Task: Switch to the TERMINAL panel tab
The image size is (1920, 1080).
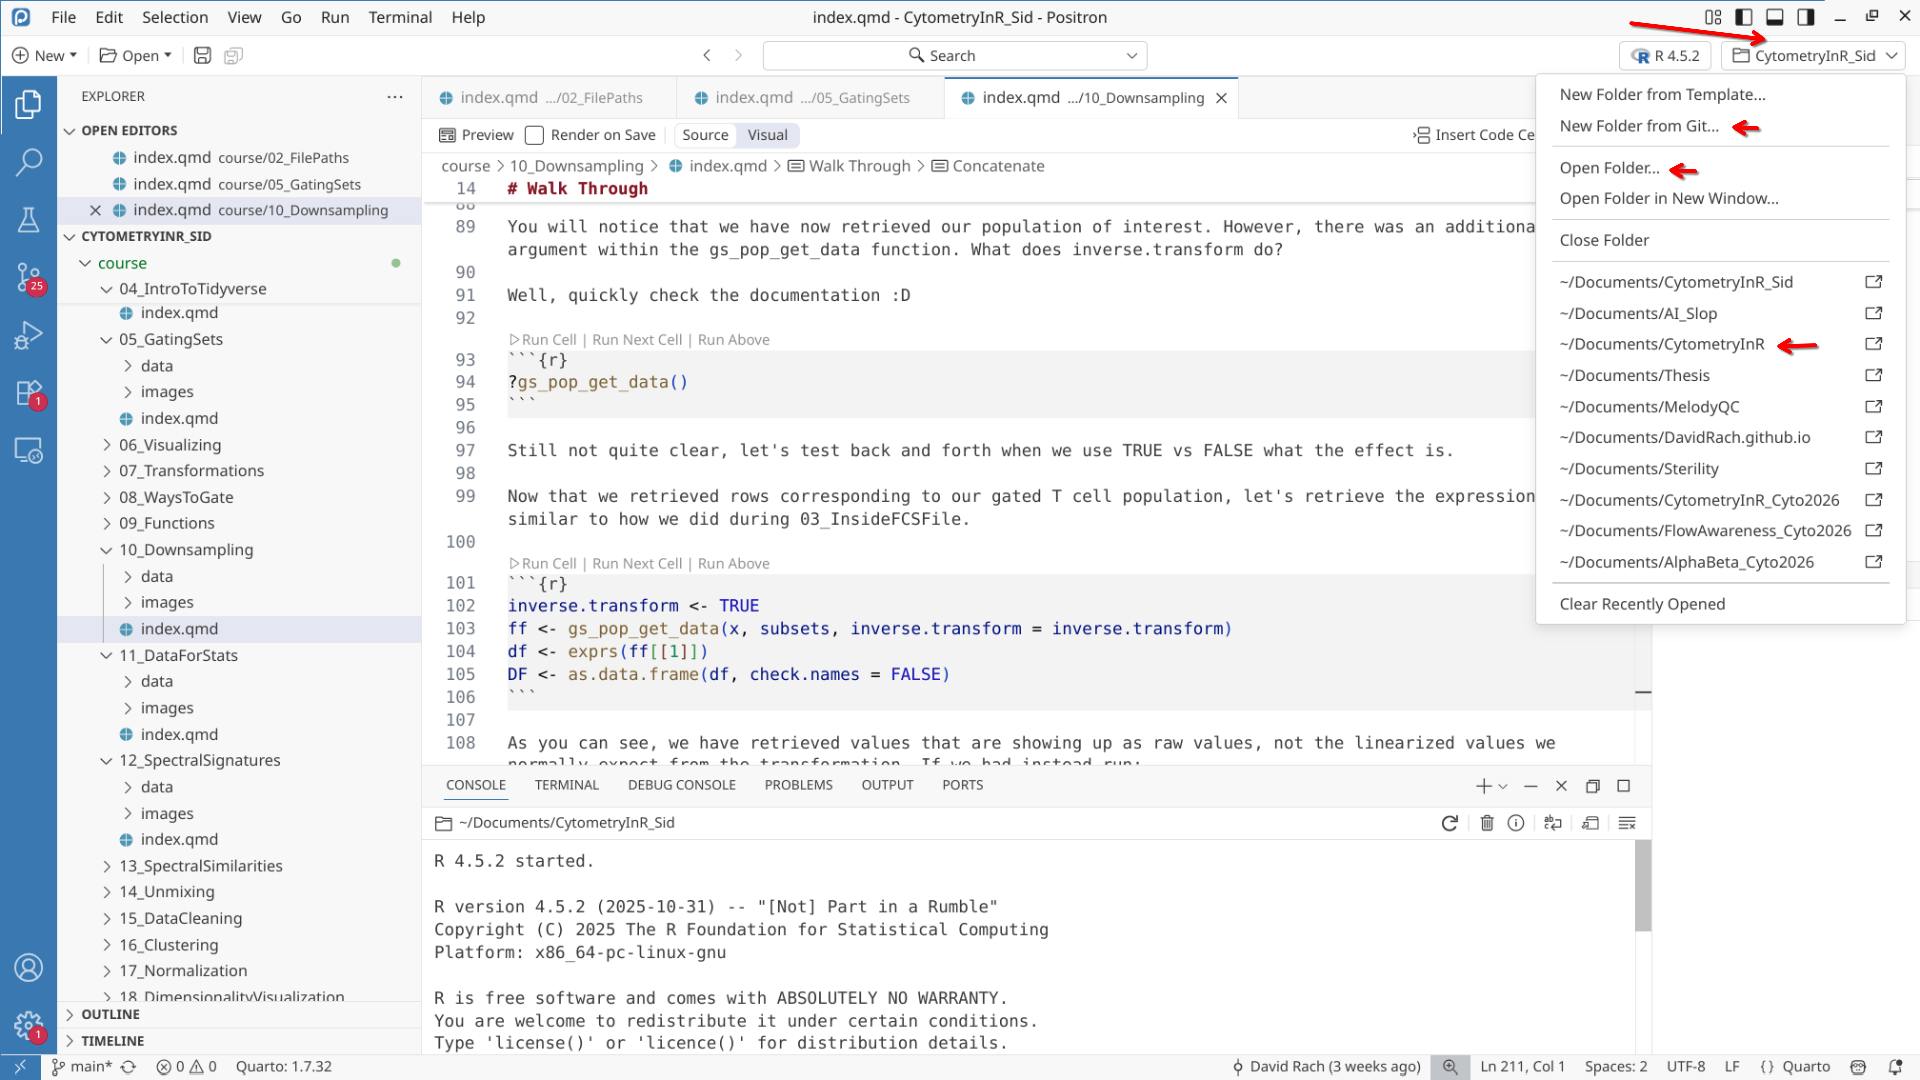Action: 566,785
